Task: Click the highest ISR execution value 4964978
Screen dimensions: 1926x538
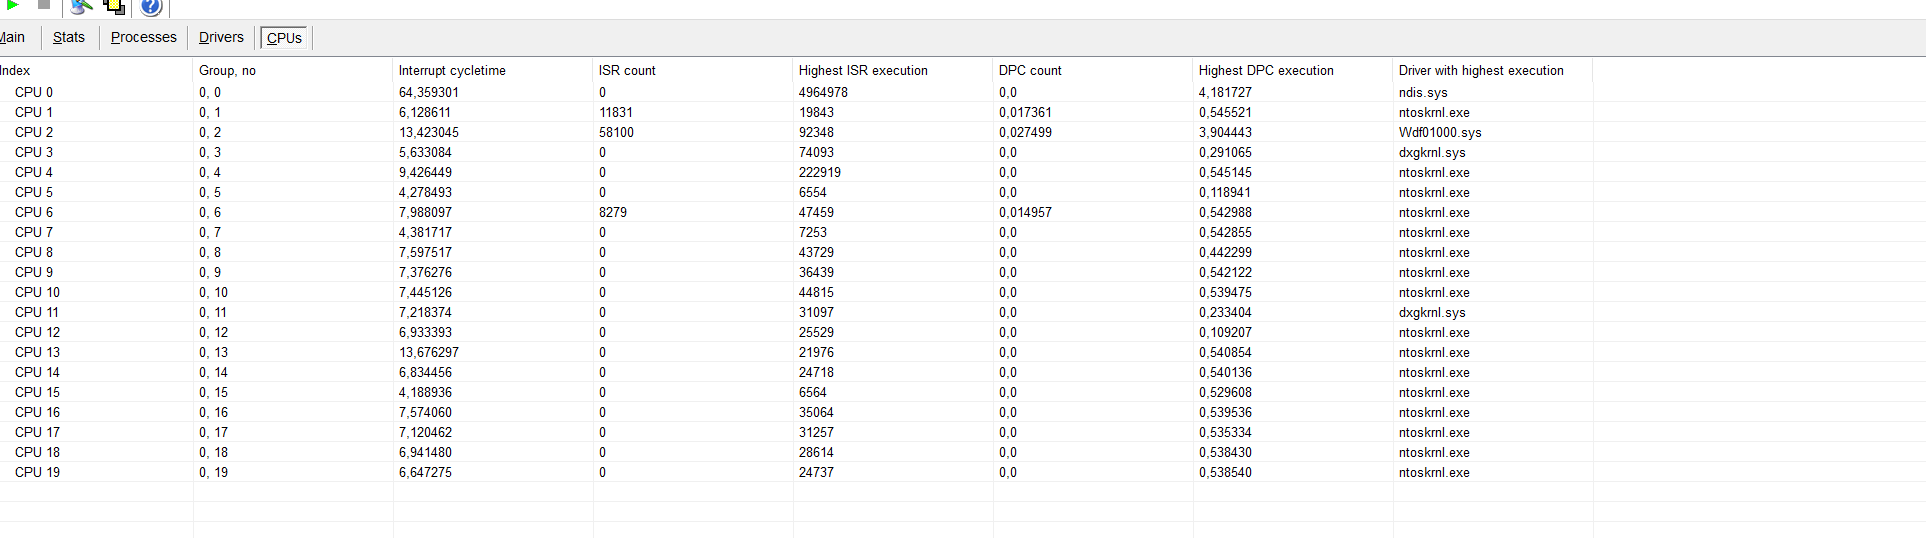Action: pyautogui.click(x=823, y=92)
